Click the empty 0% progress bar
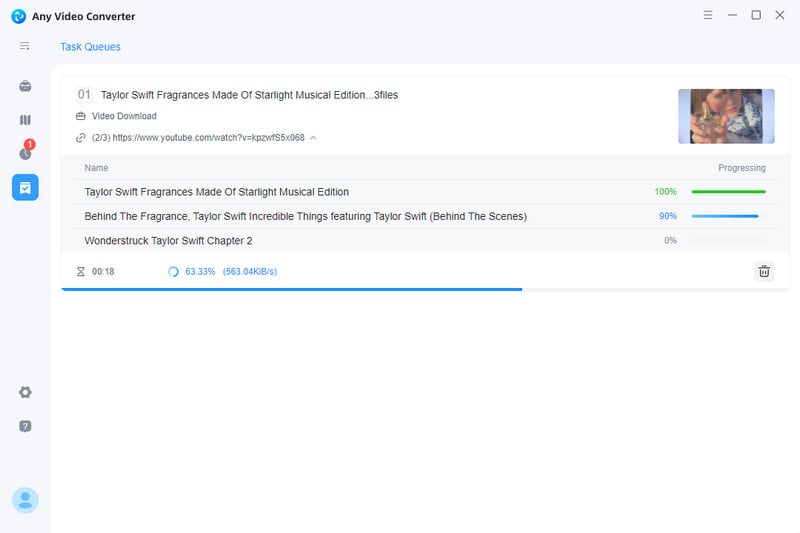The width and height of the screenshot is (800, 533). 729,241
